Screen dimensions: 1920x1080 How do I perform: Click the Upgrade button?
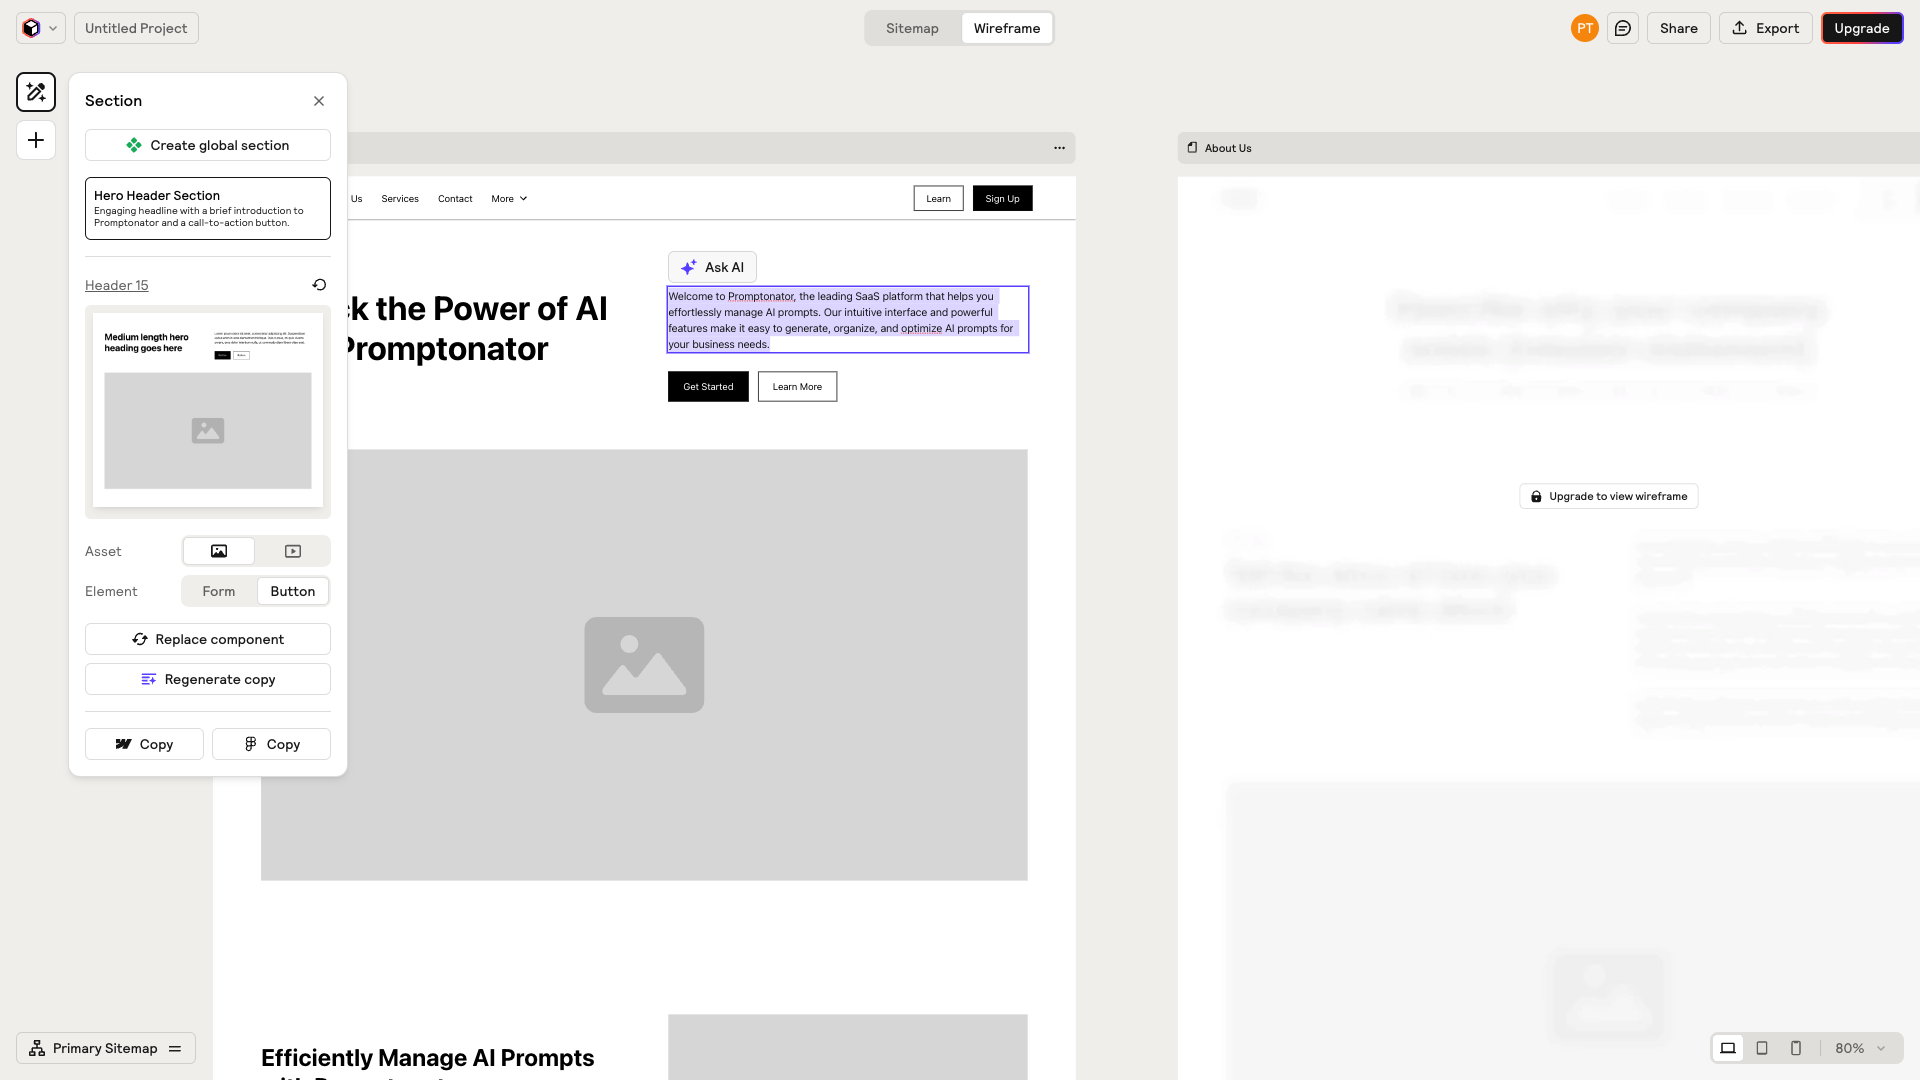tap(1861, 28)
